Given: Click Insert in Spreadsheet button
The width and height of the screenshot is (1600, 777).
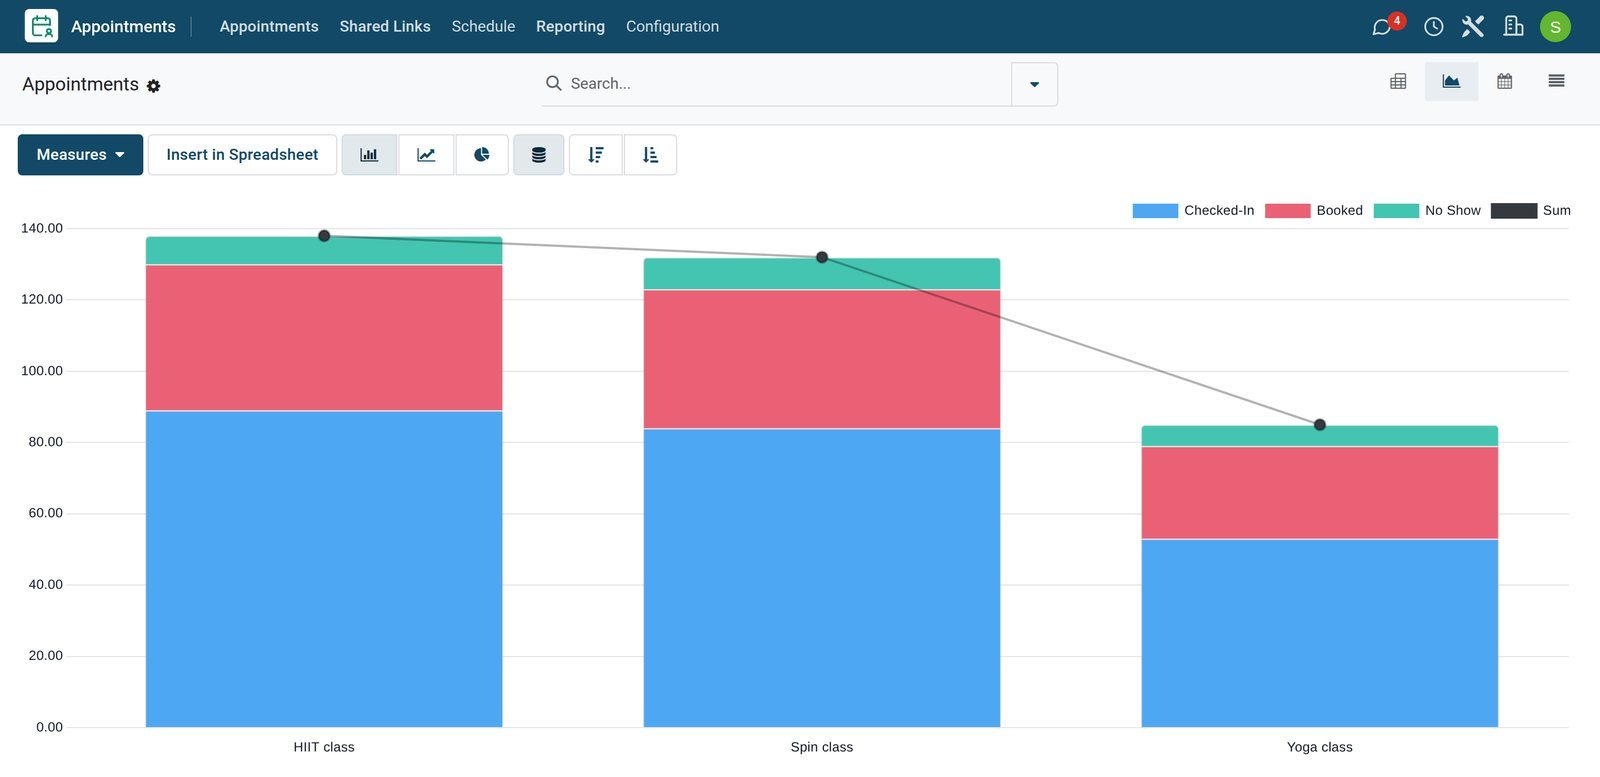Looking at the screenshot, I should point(242,155).
